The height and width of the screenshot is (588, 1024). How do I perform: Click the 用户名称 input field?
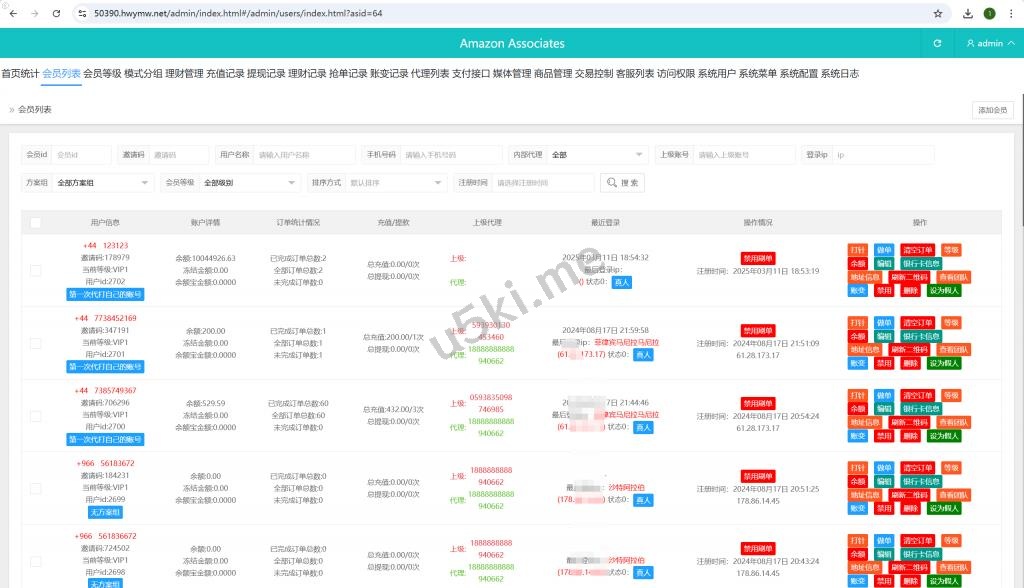click(x=304, y=155)
